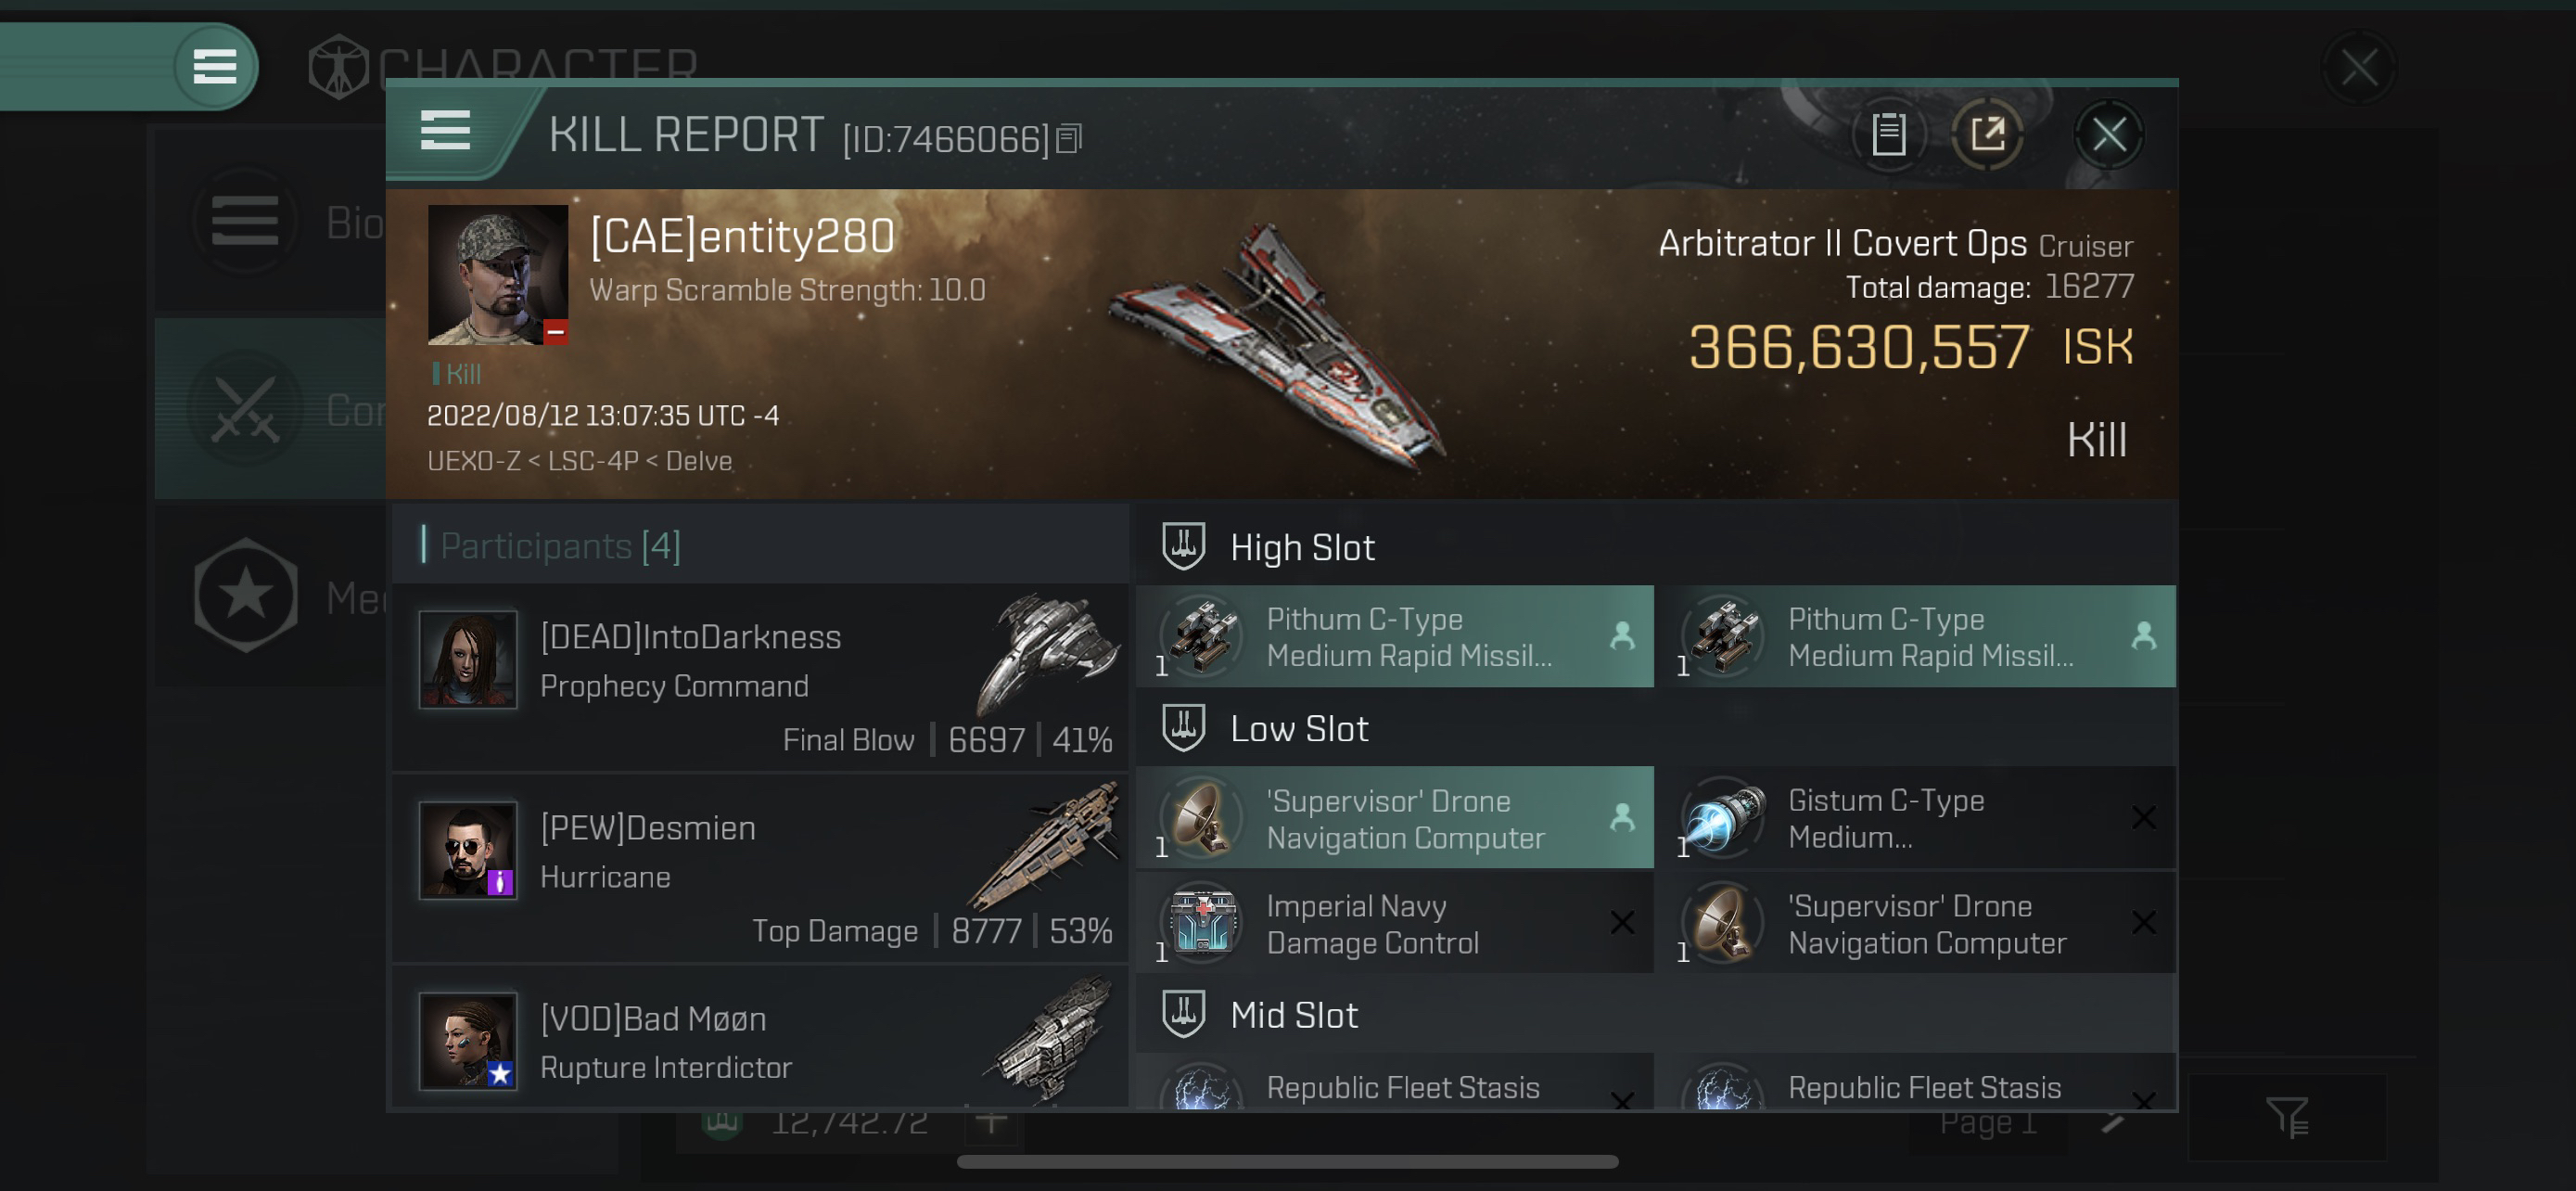Select participant IntoDarkness row
The width and height of the screenshot is (2576, 1191).
coord(761,677)
